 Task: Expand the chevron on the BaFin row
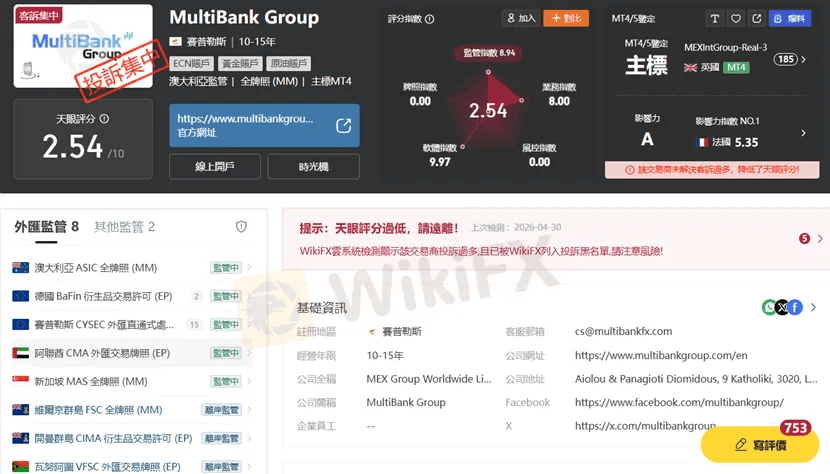pyautogui.click(x=249, y=296)
